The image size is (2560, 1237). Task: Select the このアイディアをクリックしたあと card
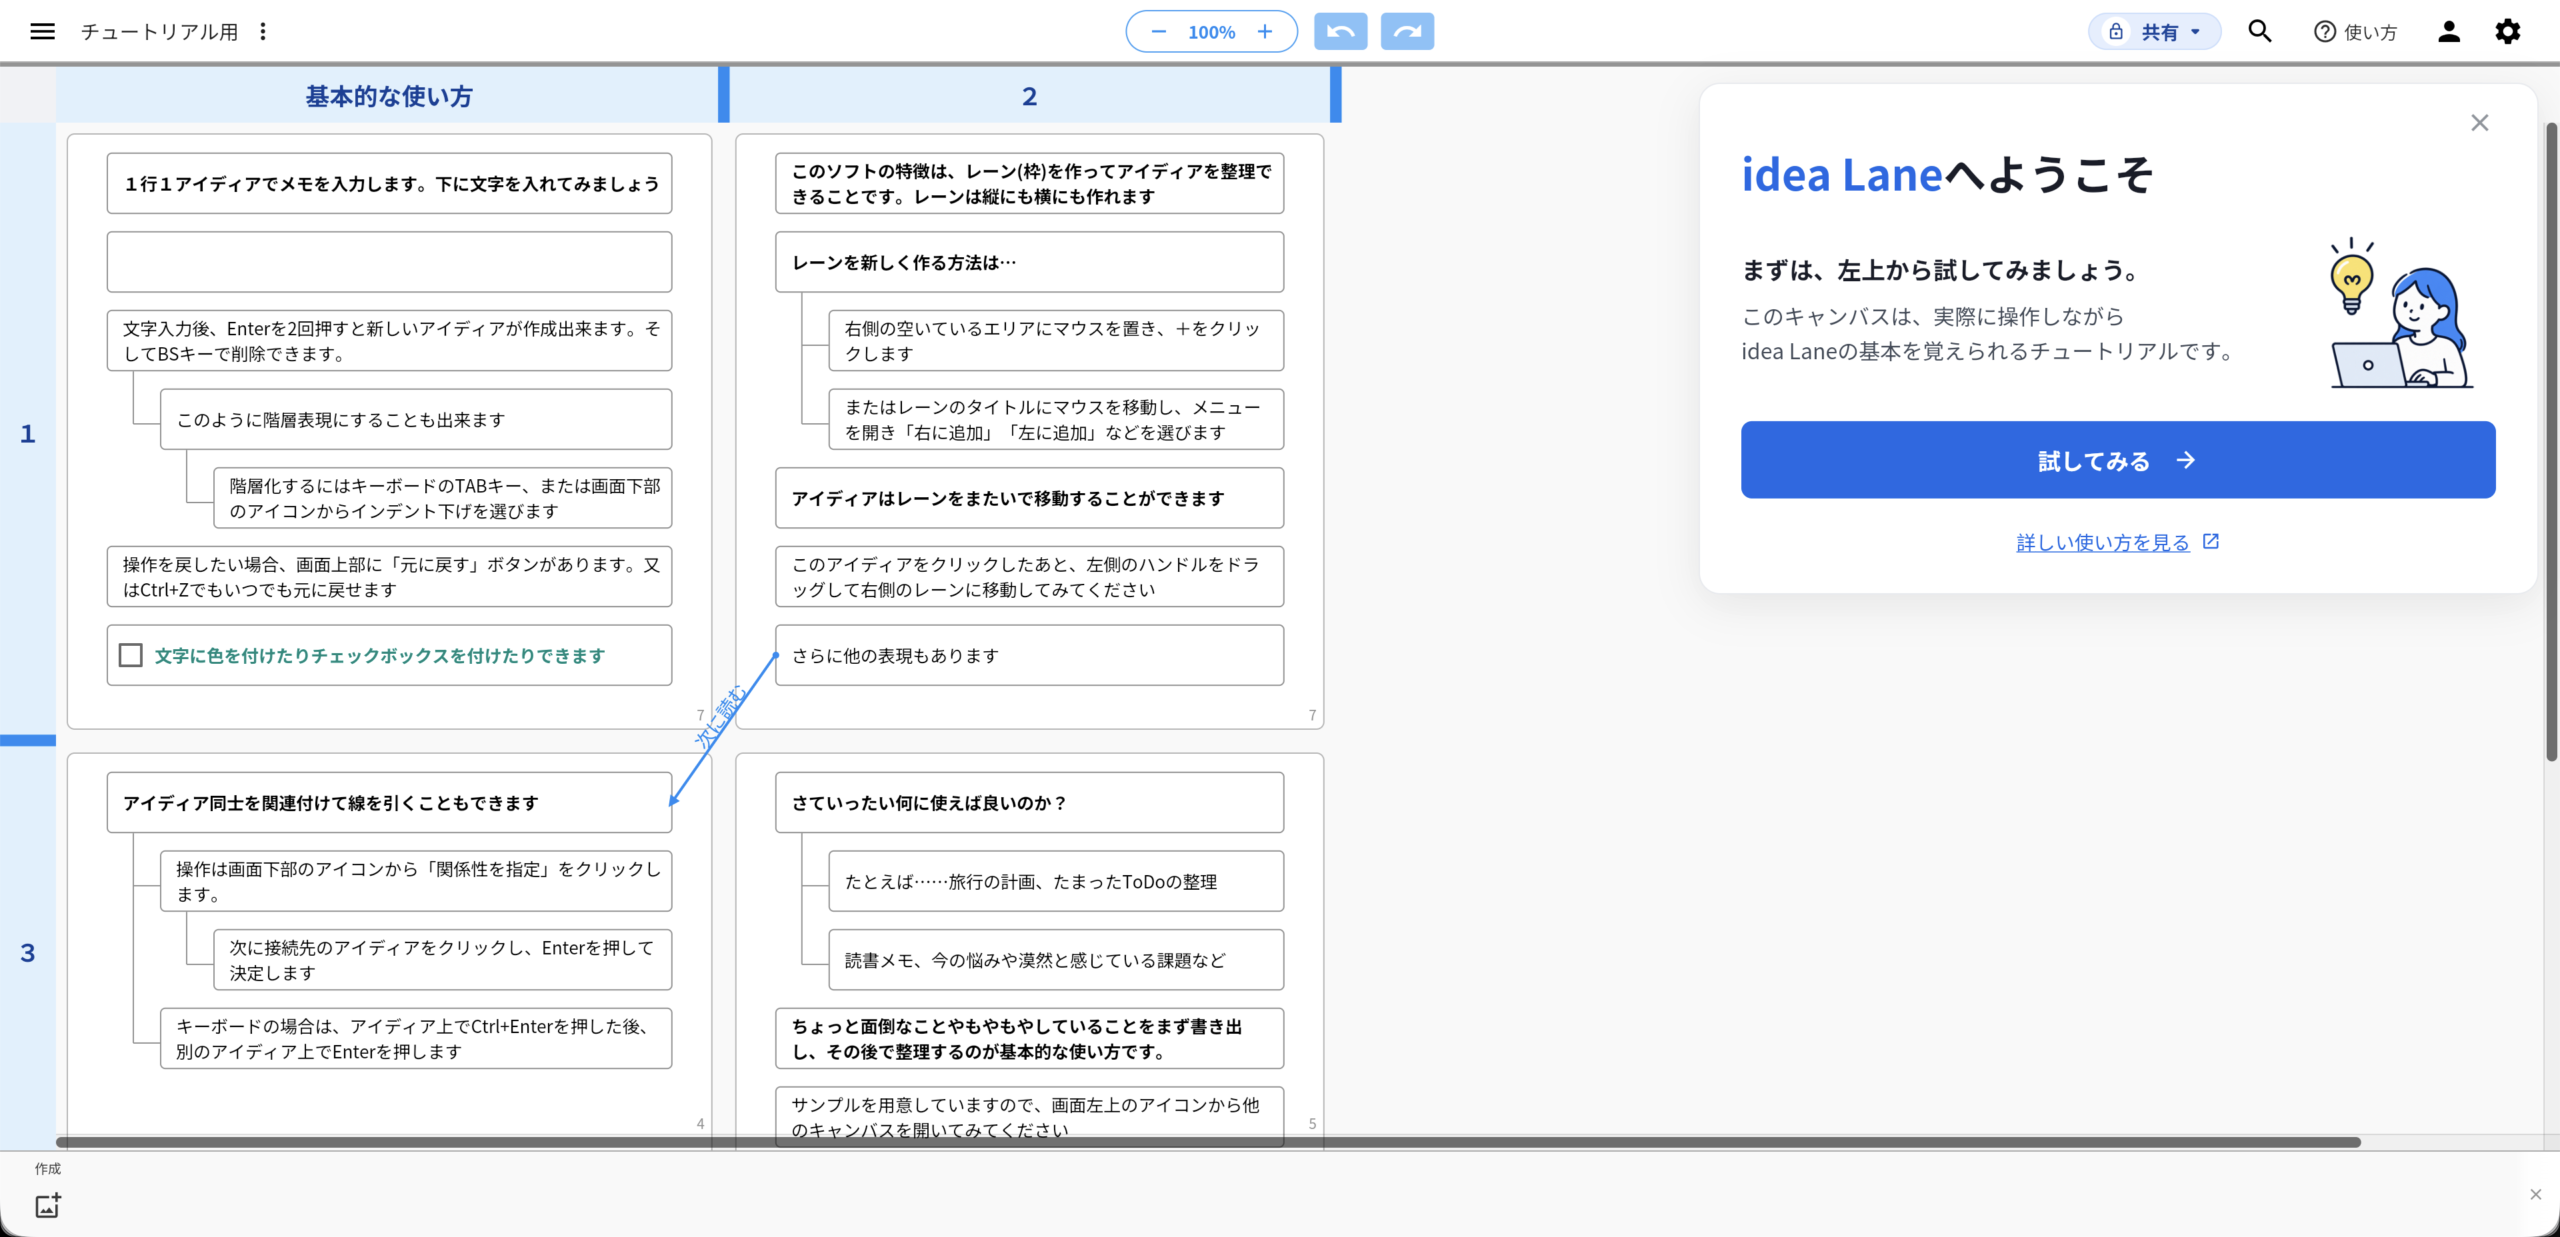1029,577
